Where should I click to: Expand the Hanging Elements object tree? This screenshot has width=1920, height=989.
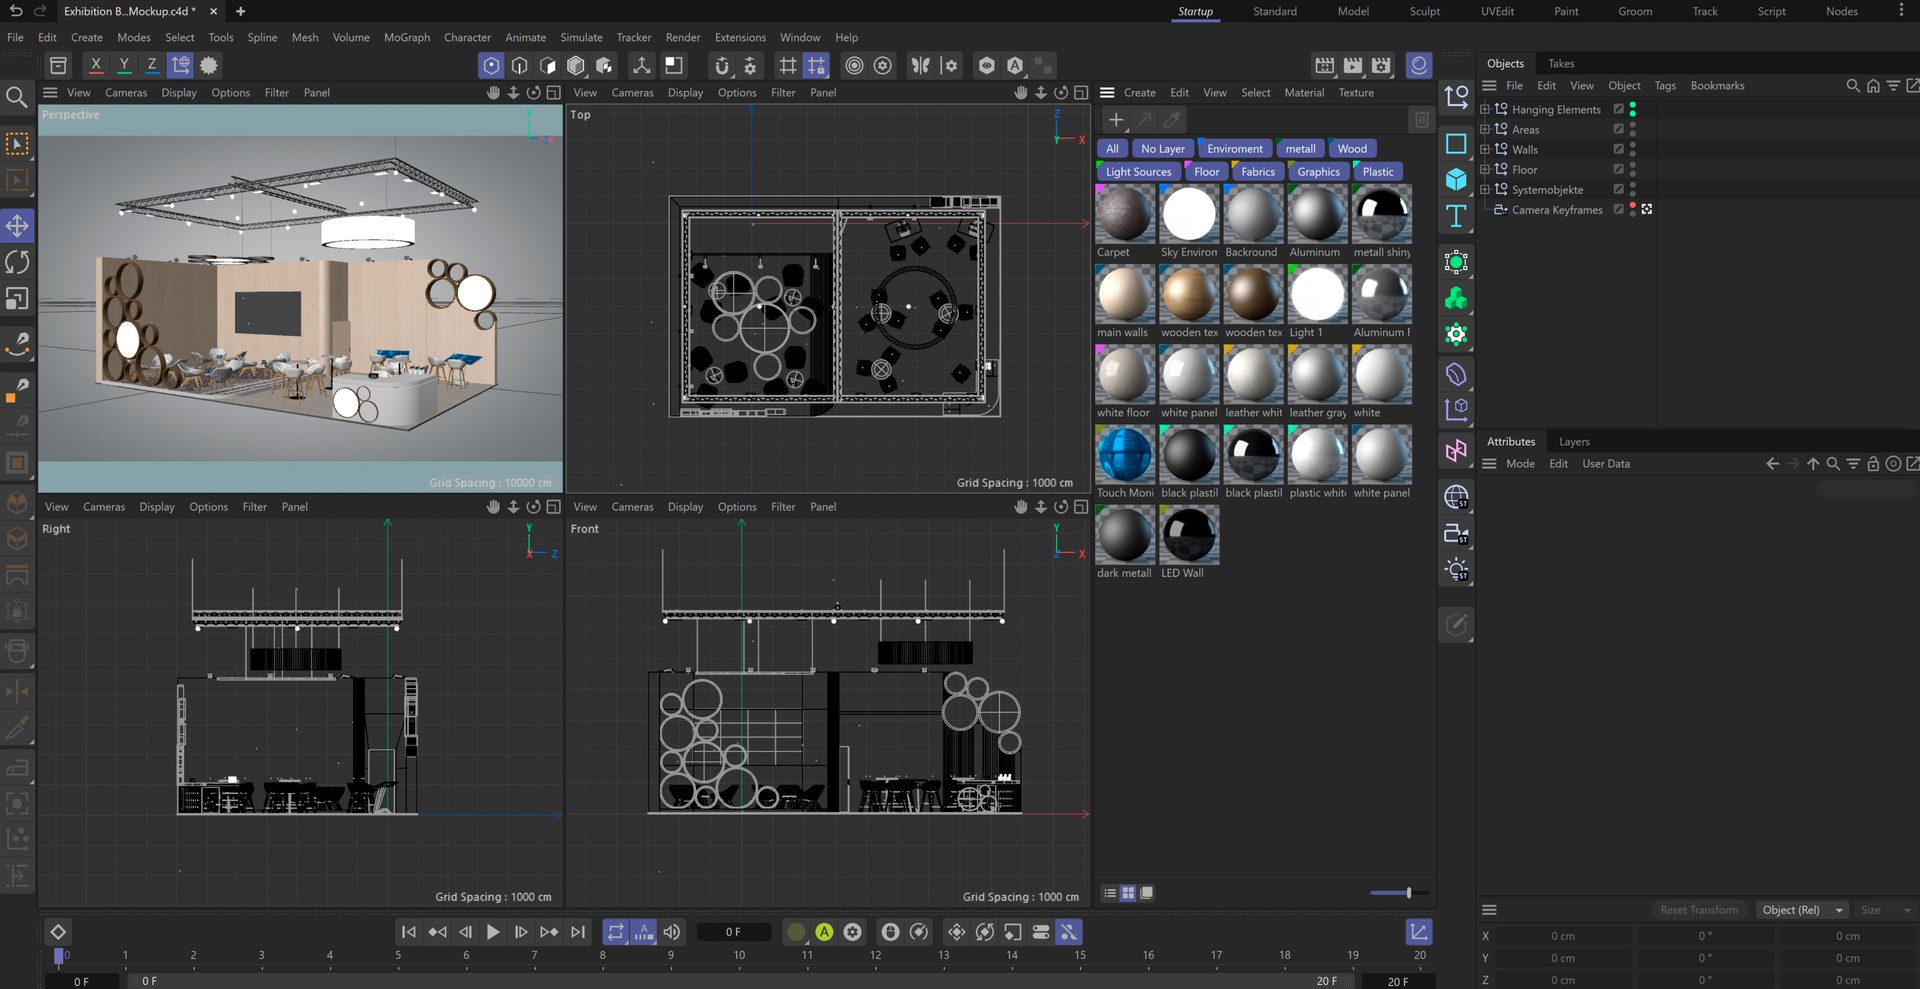(x=1485, y=109)
